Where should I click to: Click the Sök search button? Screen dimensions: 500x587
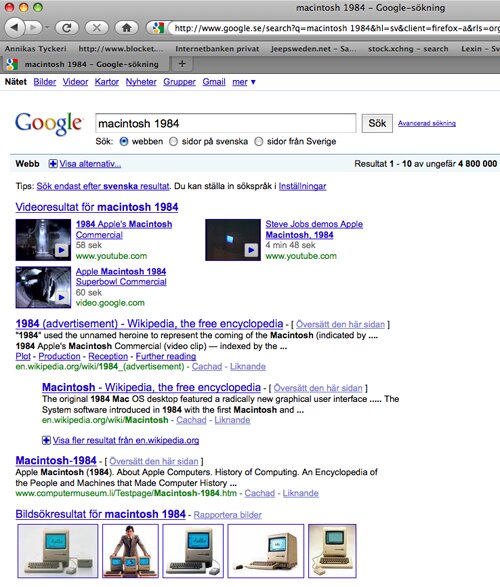coord(377,123)
